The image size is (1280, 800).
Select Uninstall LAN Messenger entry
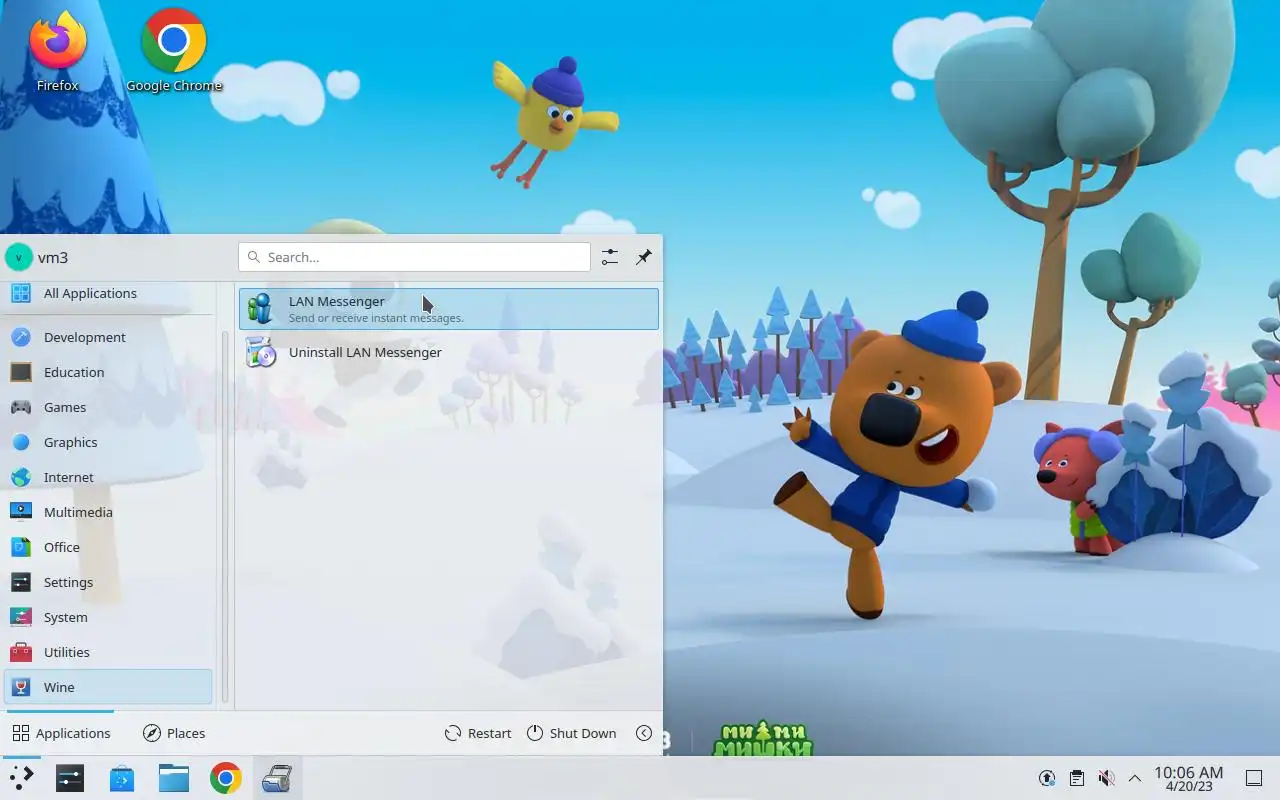pyautogui.click(x=448, y=352)
